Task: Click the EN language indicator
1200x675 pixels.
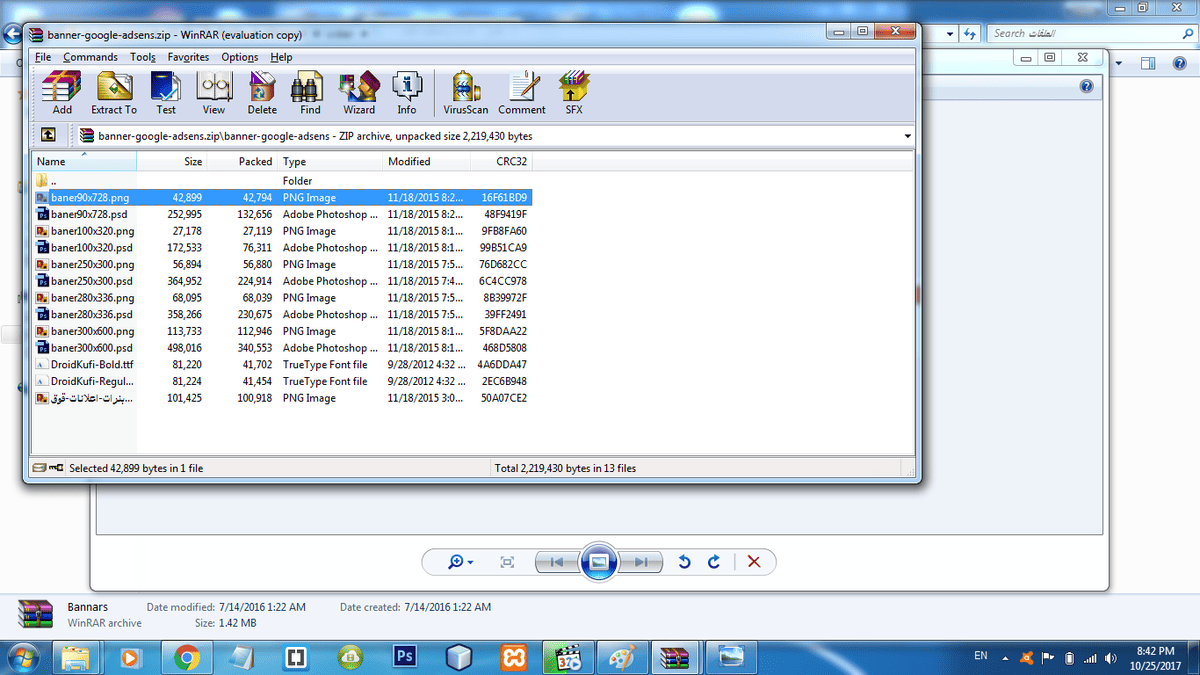Action: point(981,656)
